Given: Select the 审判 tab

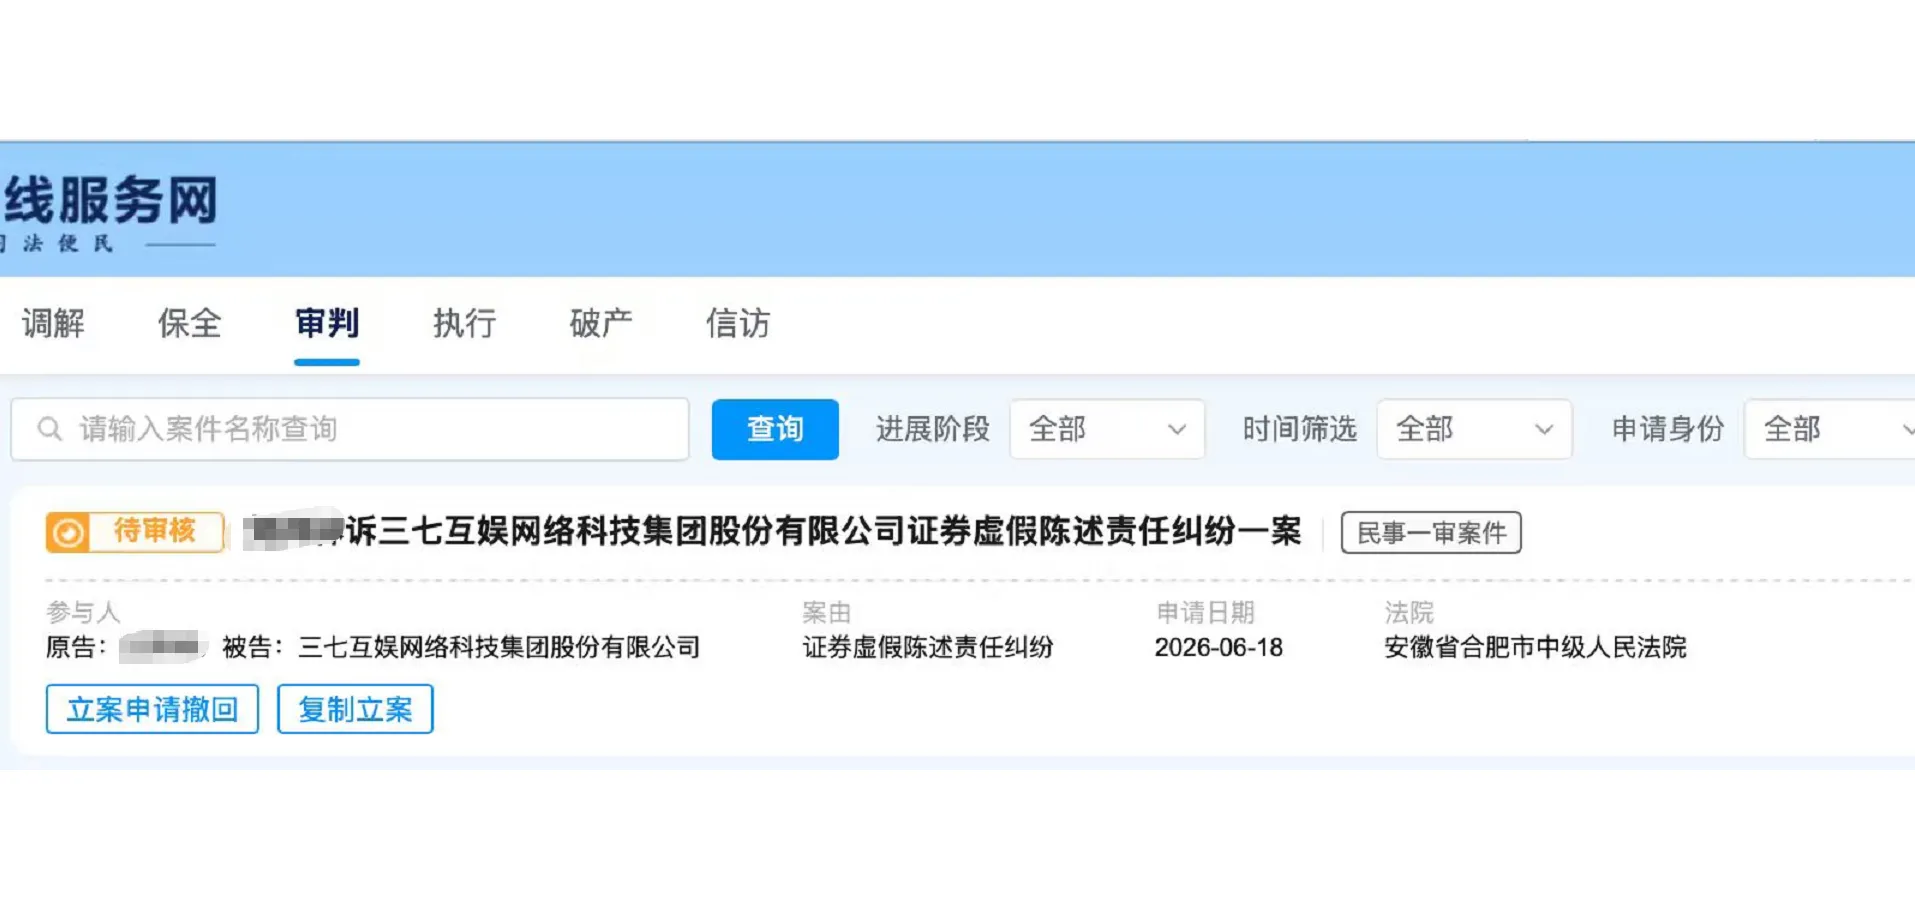Looking at the screenshot, I should [x=327, y=323].
